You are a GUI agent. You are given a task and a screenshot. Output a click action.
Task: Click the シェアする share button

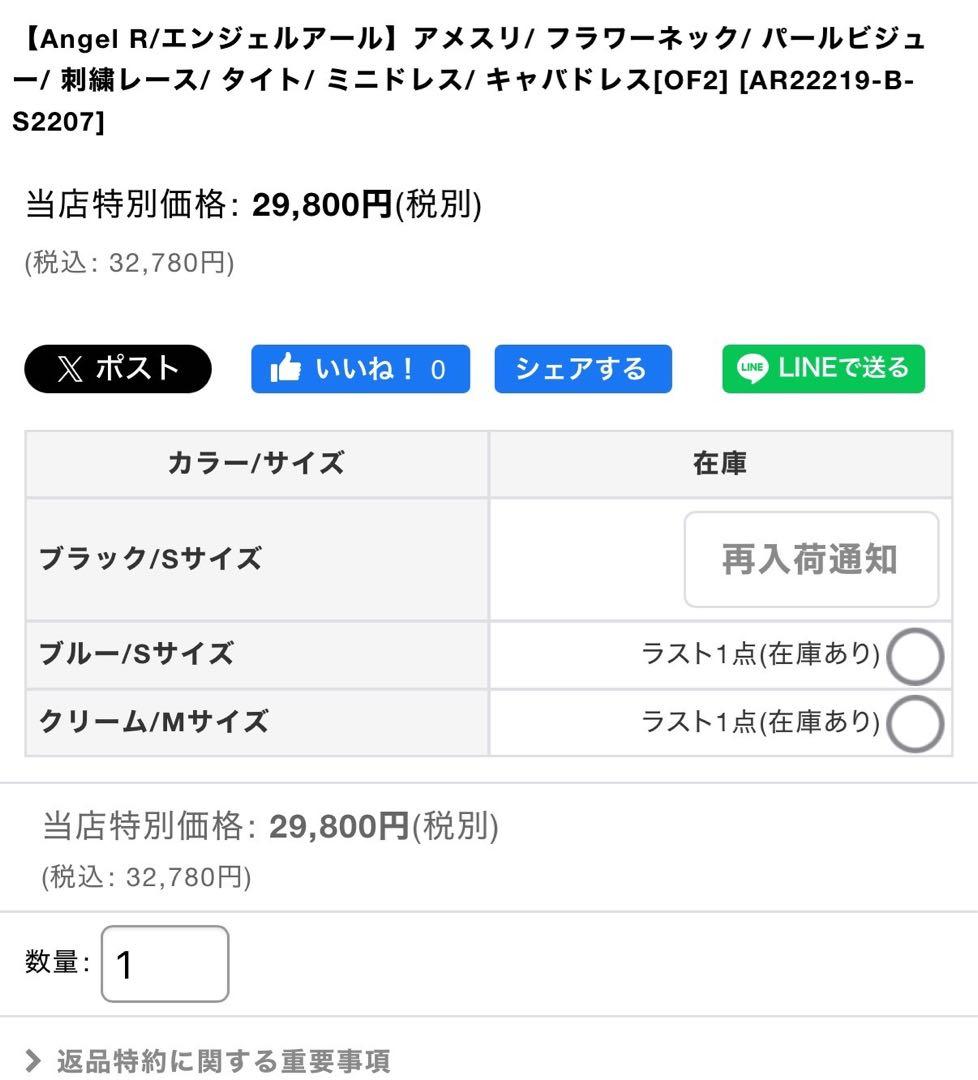point(582,369)
